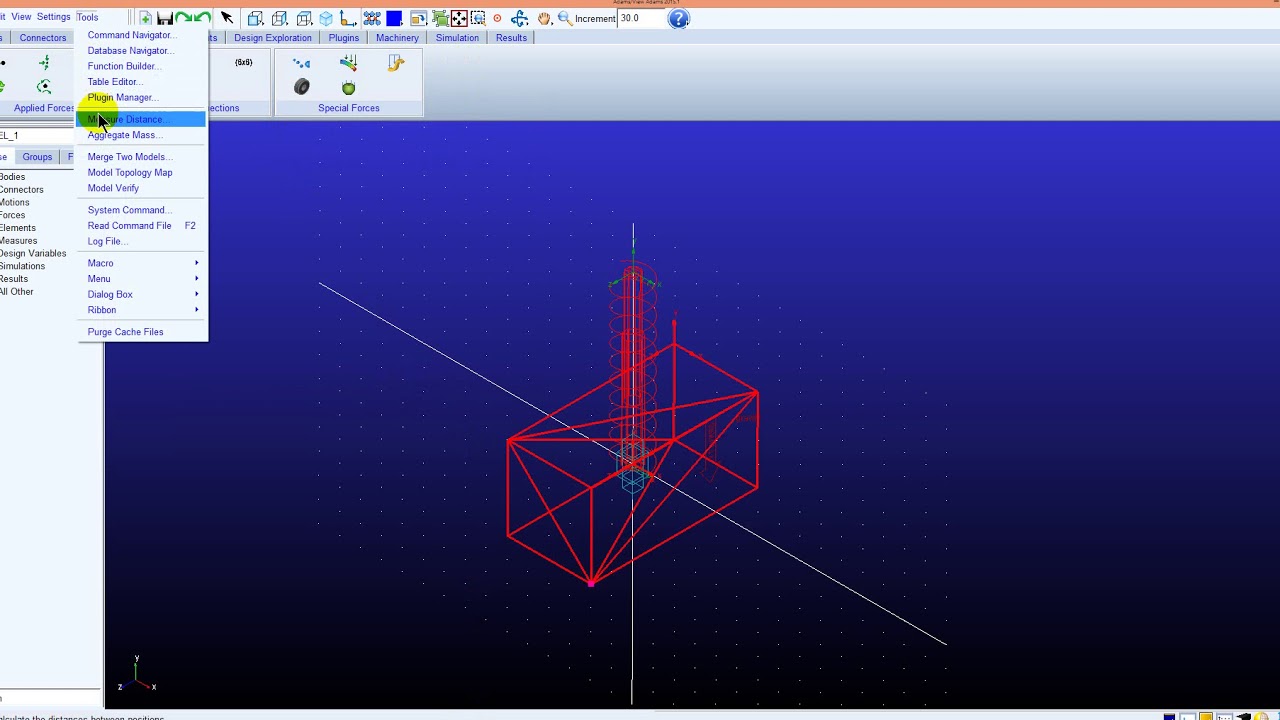Screen dimensions: 1280x720
Task: Open the Simulation ribbon tab
Action: 457,38
